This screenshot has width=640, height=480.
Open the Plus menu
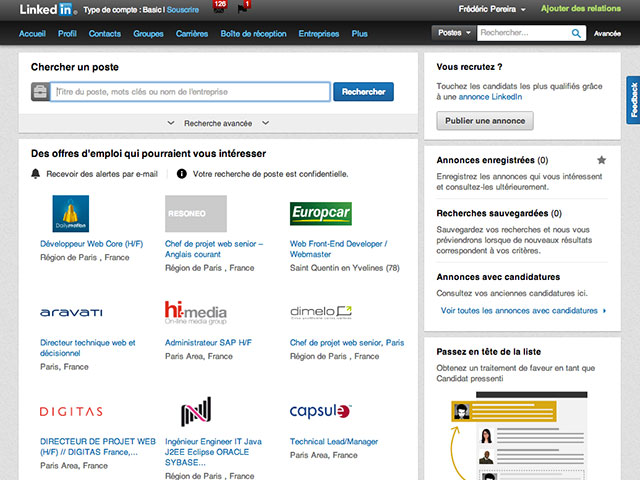pyautogui.click(x=360, y=34)
